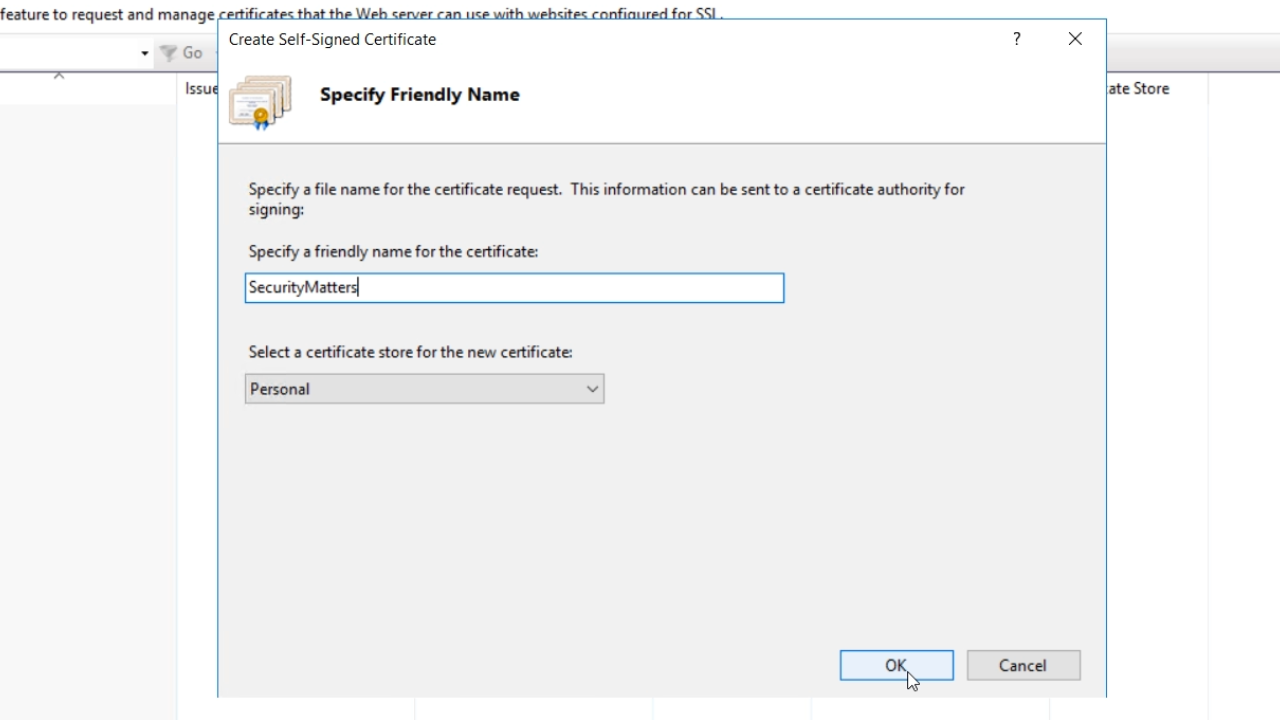Click the Specify Friendly Name heading
The image size is (1280, 720).
[420, 95]
